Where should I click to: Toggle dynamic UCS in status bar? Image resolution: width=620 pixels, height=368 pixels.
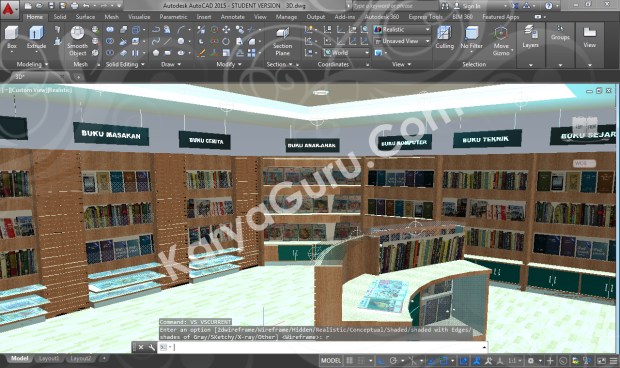463,360
